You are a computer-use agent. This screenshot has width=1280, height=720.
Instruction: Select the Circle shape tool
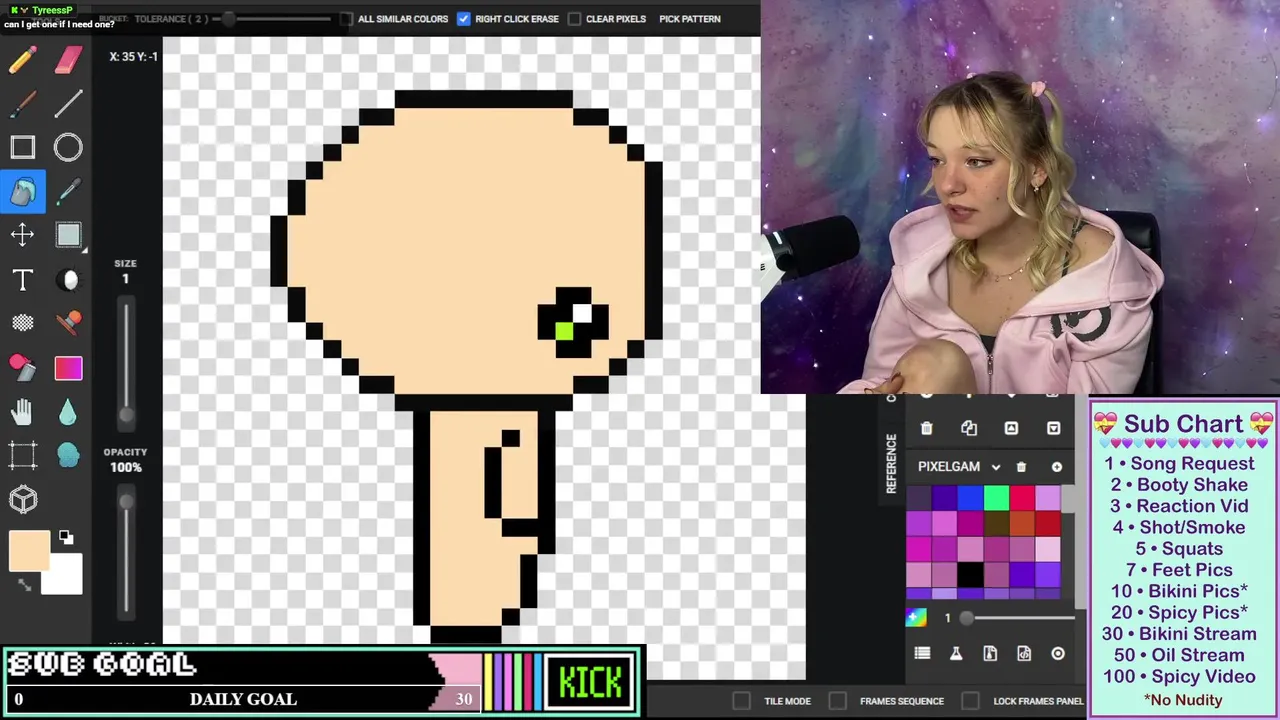68,148
